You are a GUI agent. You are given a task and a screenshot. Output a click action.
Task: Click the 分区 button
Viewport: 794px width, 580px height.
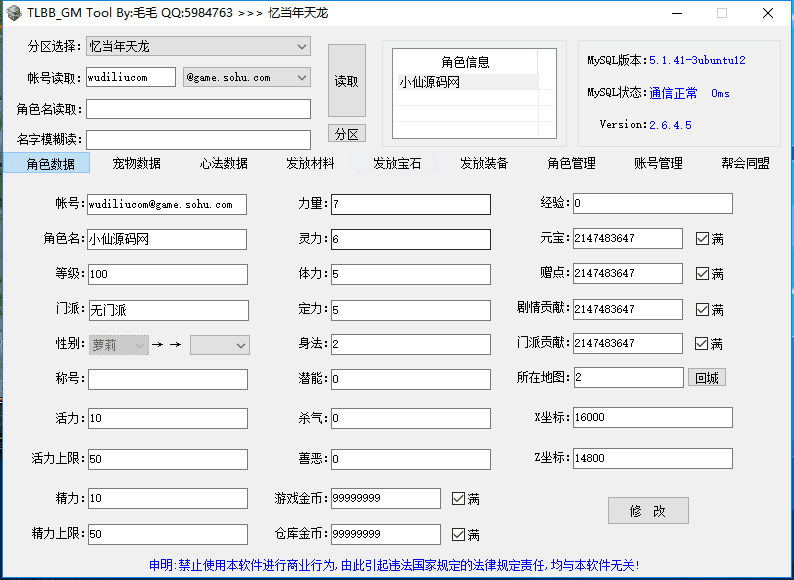(347, 134)
